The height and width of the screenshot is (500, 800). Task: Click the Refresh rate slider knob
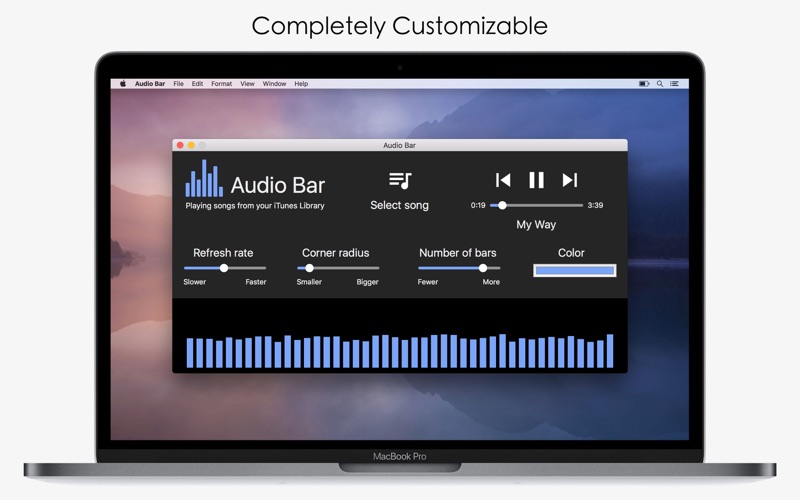(x=223, y=268)
